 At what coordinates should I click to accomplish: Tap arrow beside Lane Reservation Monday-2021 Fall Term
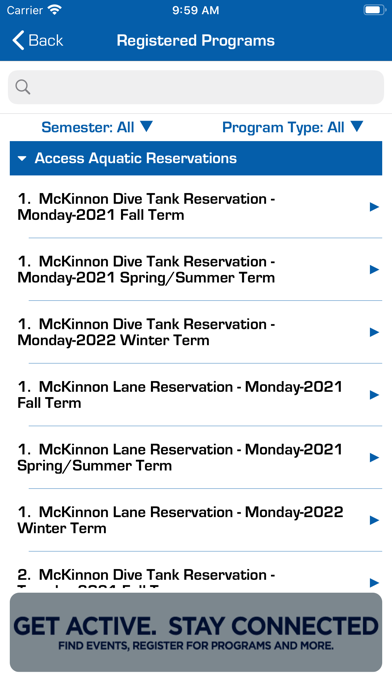374,395
